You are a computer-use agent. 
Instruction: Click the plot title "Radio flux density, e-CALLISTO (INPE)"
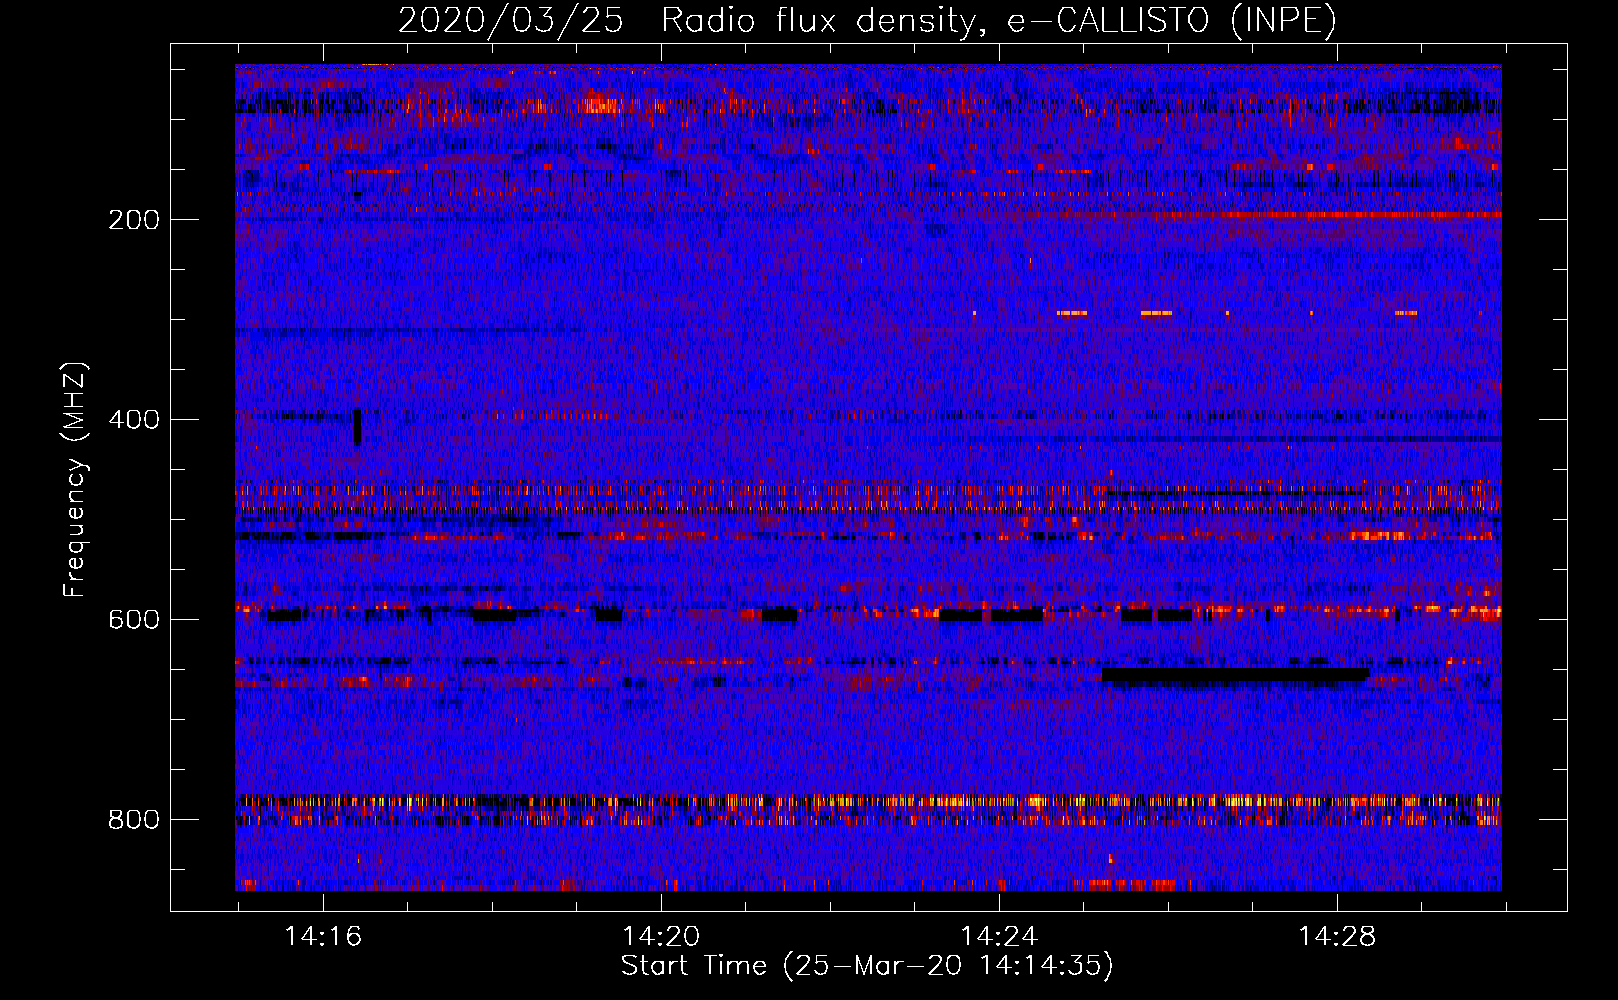click(x=998, y=21)
